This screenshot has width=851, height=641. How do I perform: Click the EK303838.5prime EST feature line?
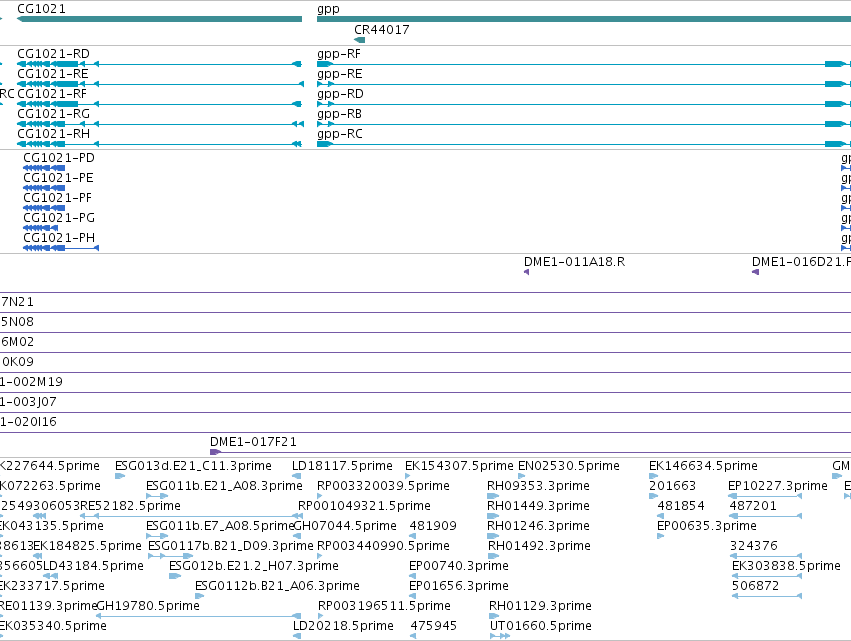[x=767, y=576]
